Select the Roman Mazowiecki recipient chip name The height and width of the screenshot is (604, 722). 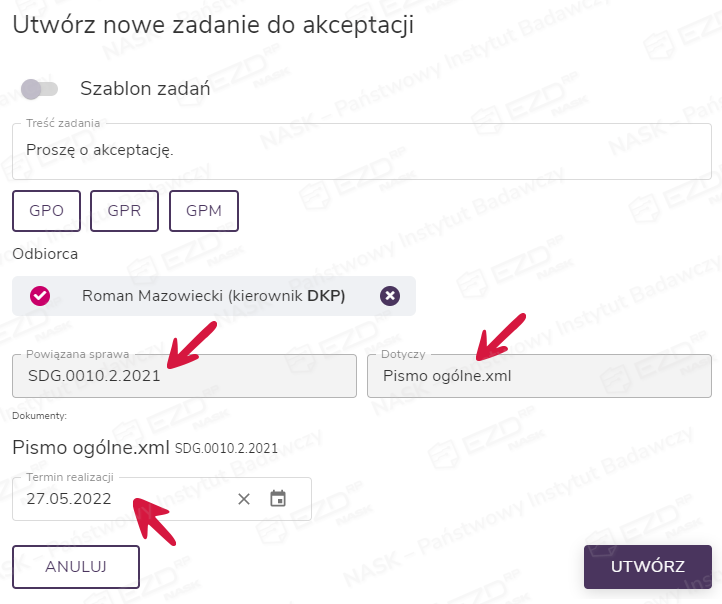click(x=213, y=296)
